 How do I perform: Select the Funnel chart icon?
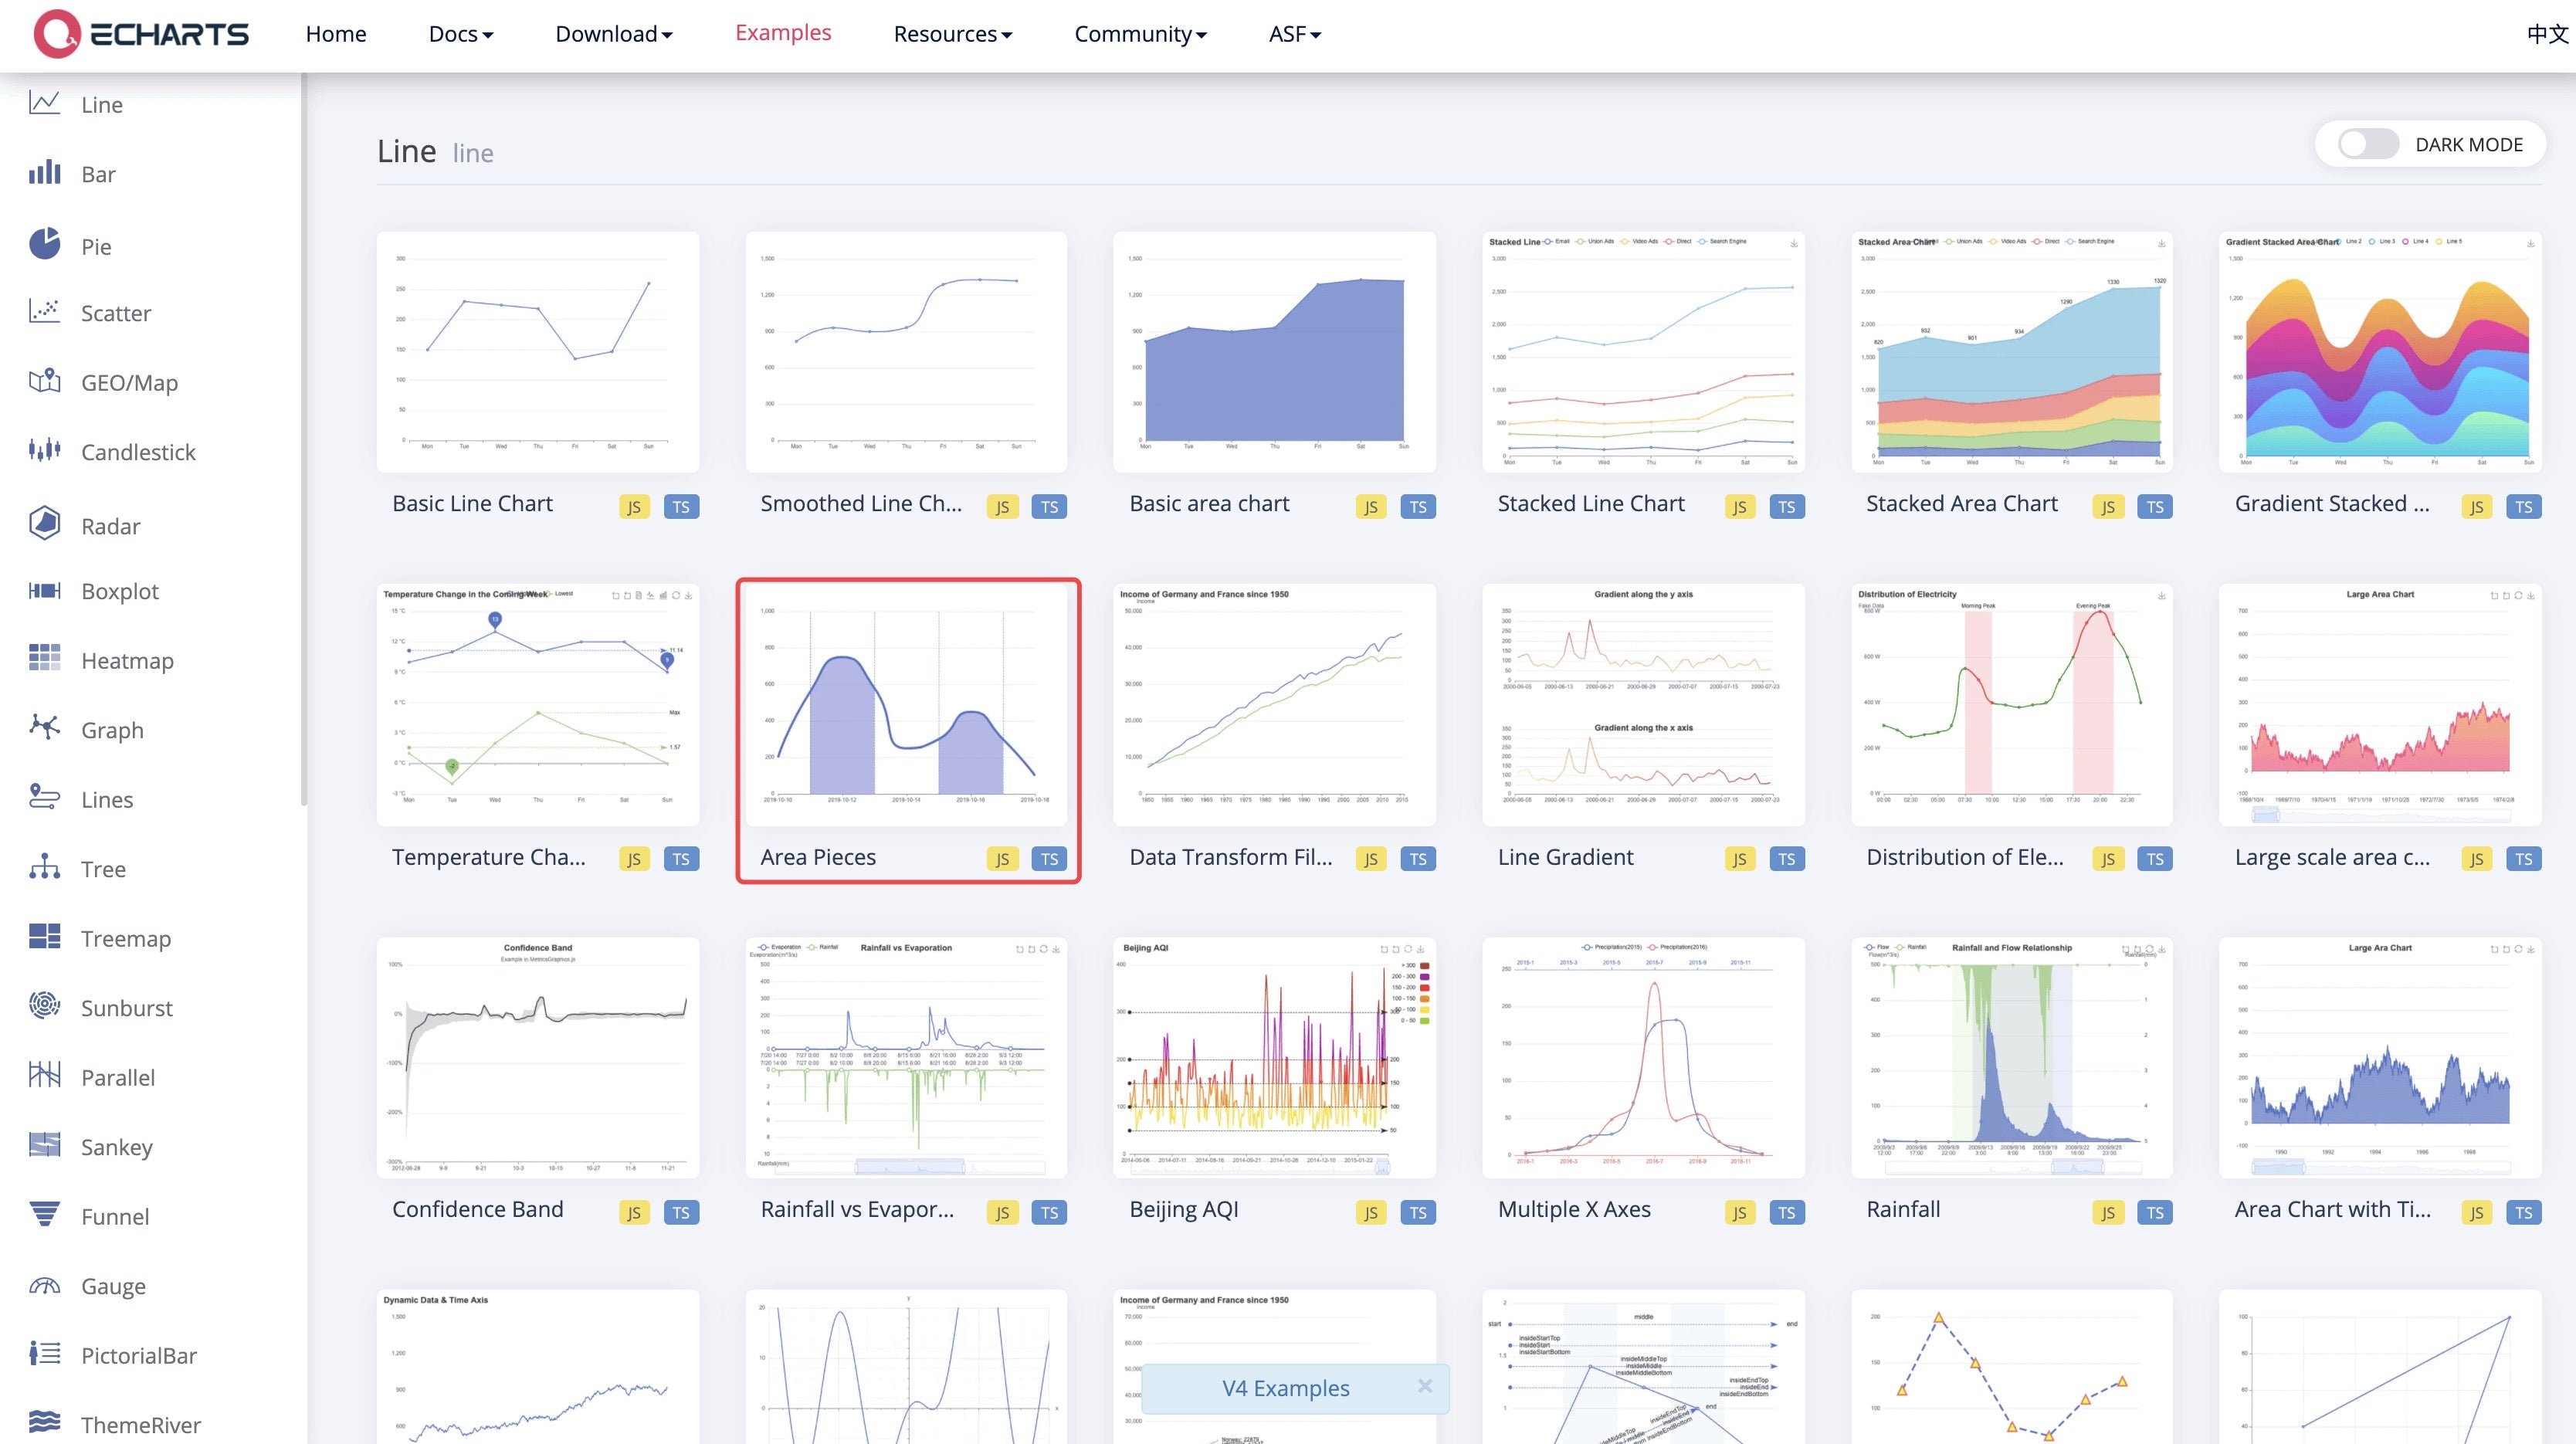point(44,1214)
